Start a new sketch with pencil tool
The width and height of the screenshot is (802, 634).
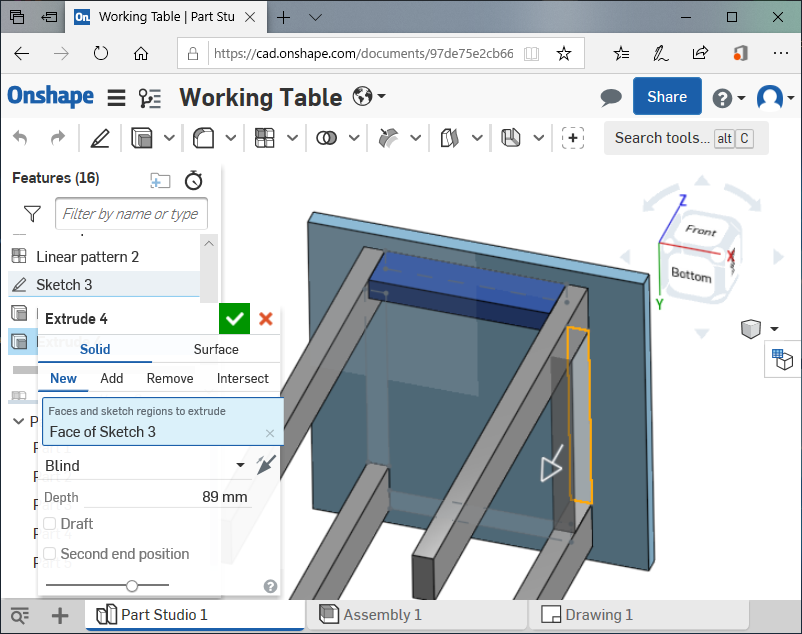tap(100, 138)
